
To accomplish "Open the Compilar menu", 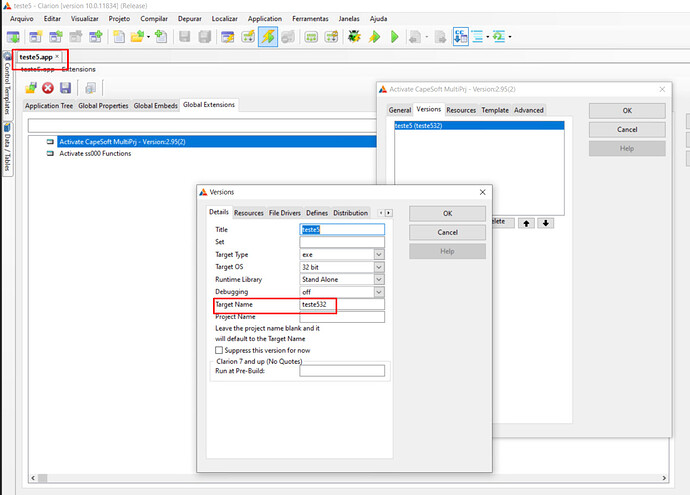I will pyautogui.click(x=154, y=18).
